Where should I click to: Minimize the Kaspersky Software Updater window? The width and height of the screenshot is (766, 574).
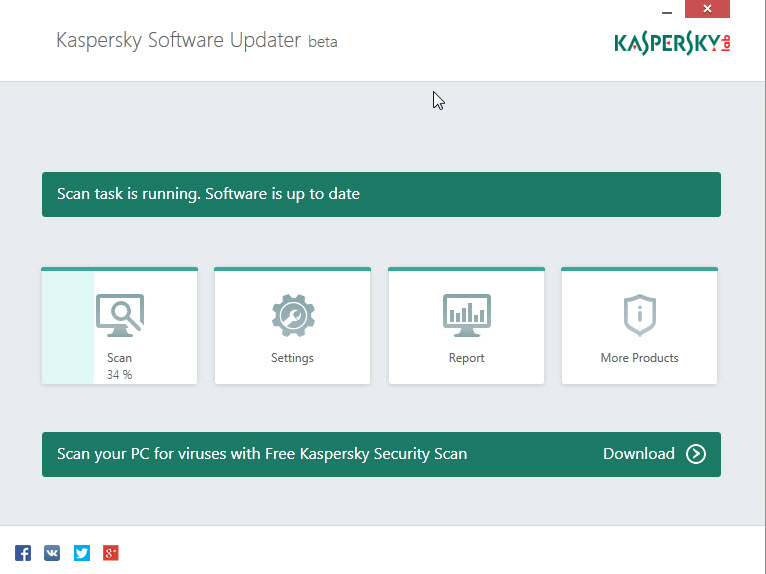point(667,11)
